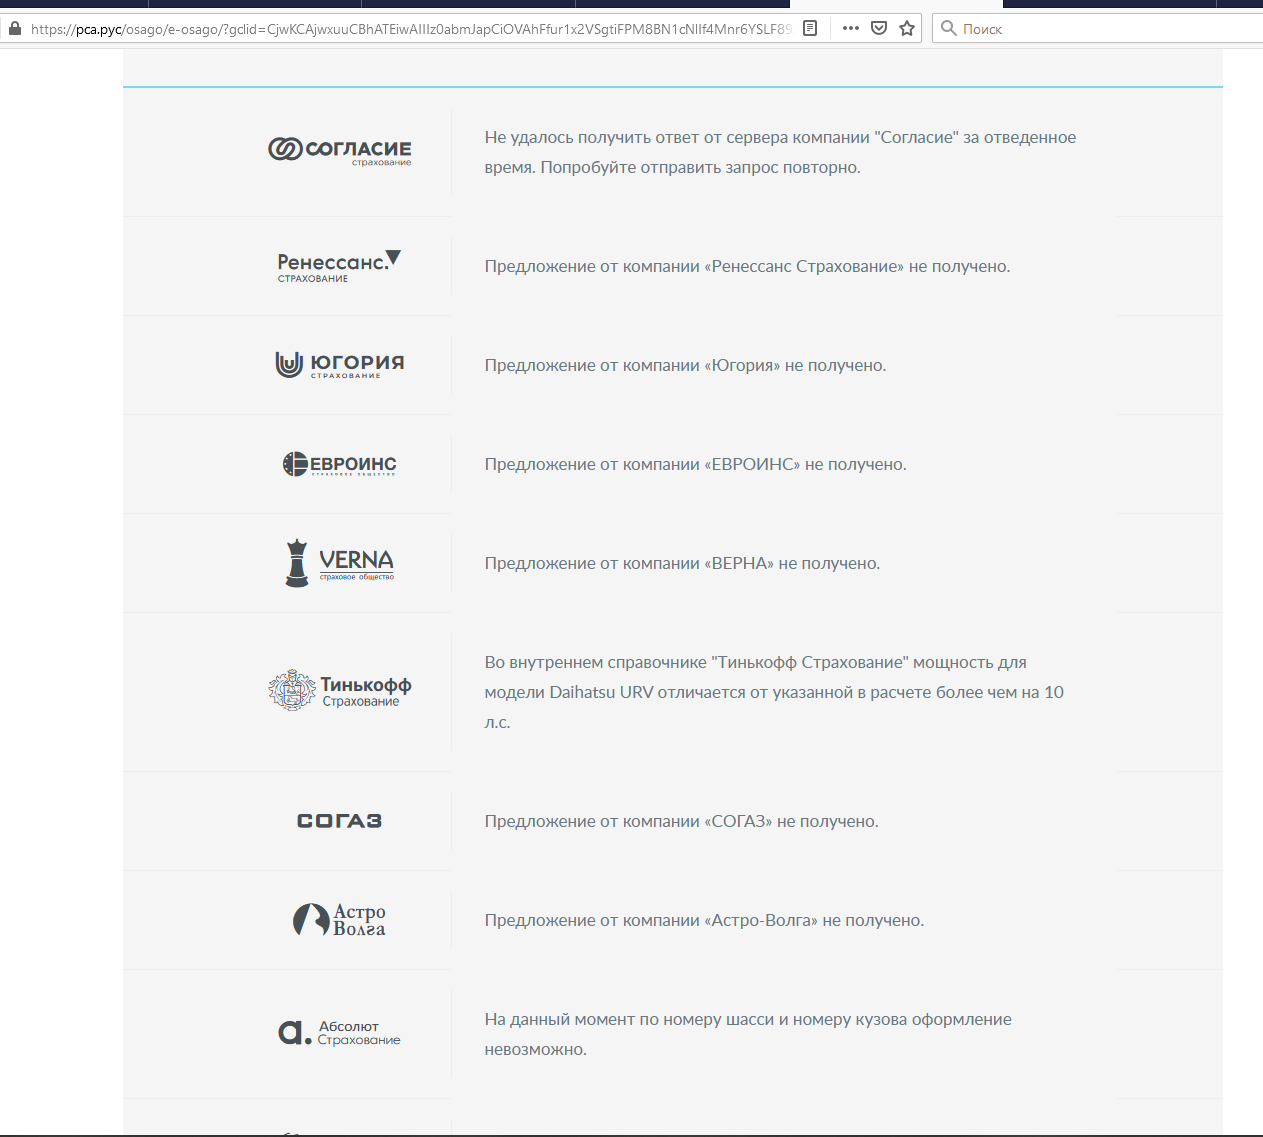
Task: Click the VERNA chess-piece logo
Action: [x=340, y=563]
